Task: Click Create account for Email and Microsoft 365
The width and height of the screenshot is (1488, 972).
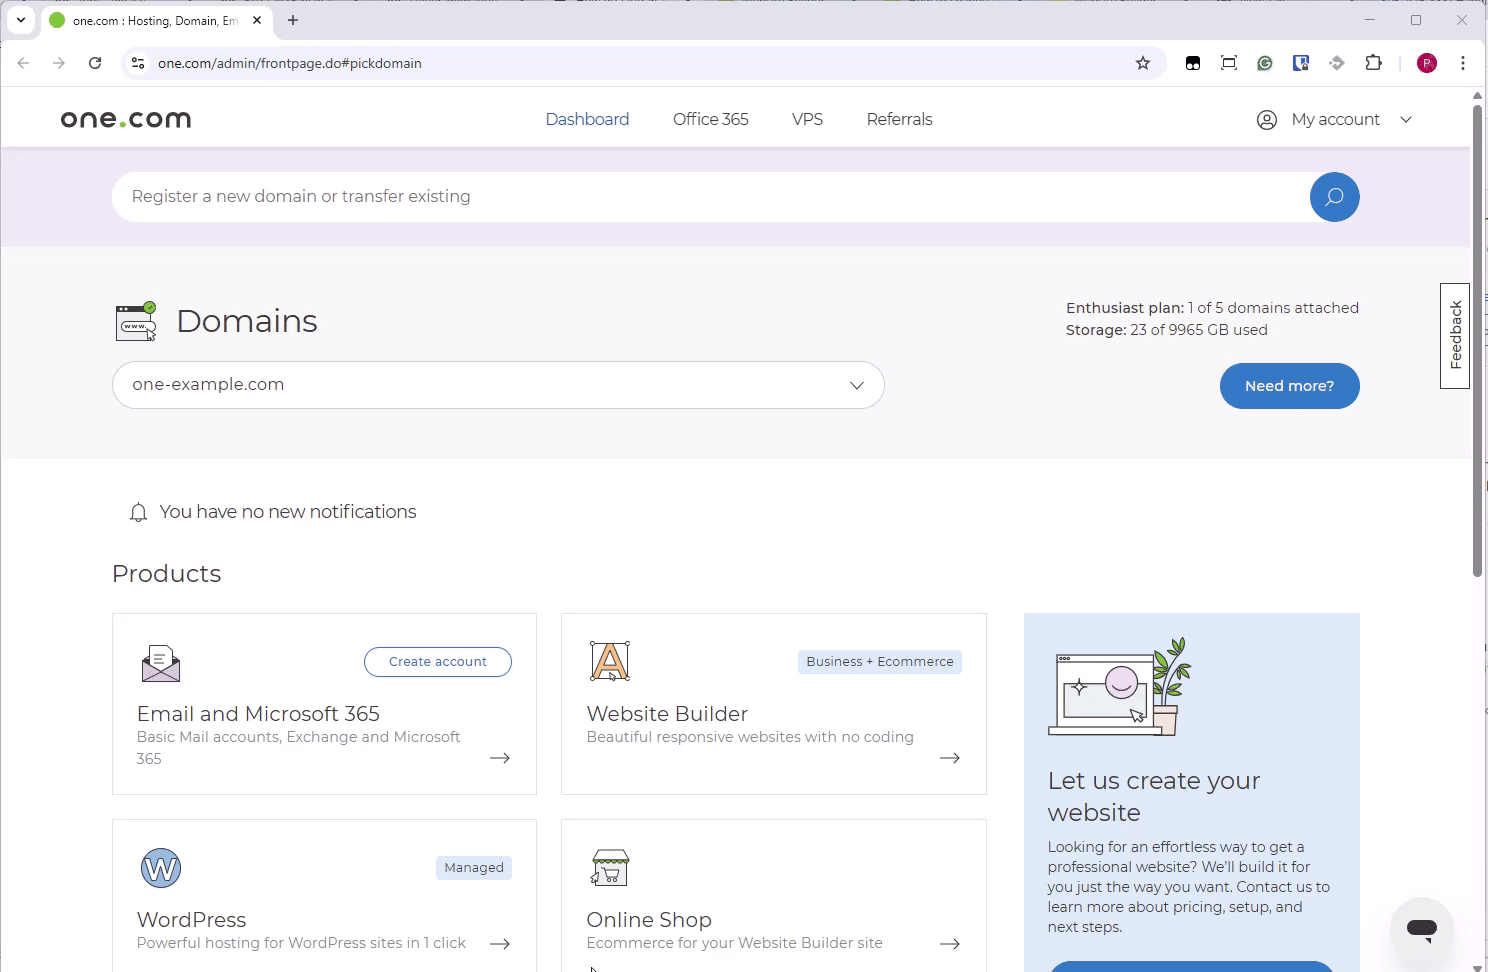Action: [x=437, y=661]
